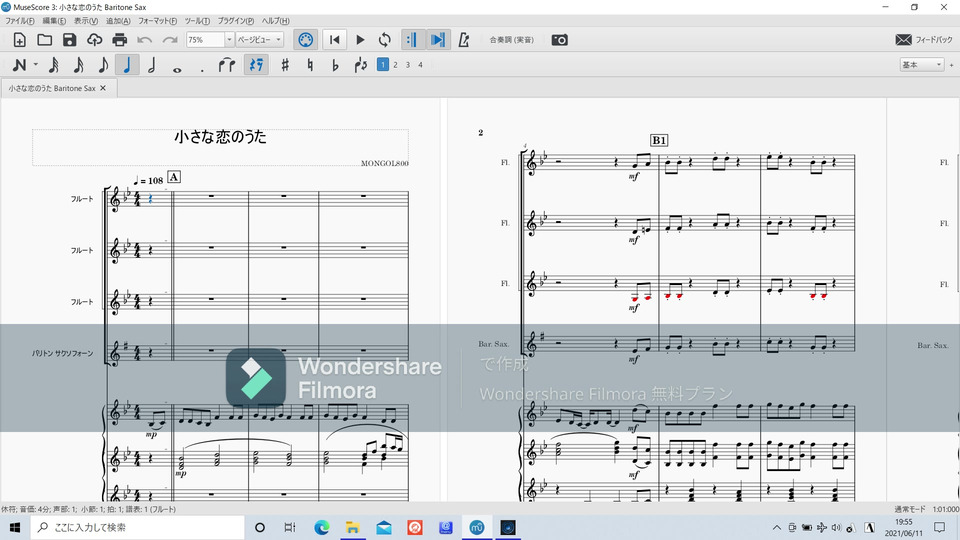
Task: Toggle pan score during playback
Action: pos(438,40)
